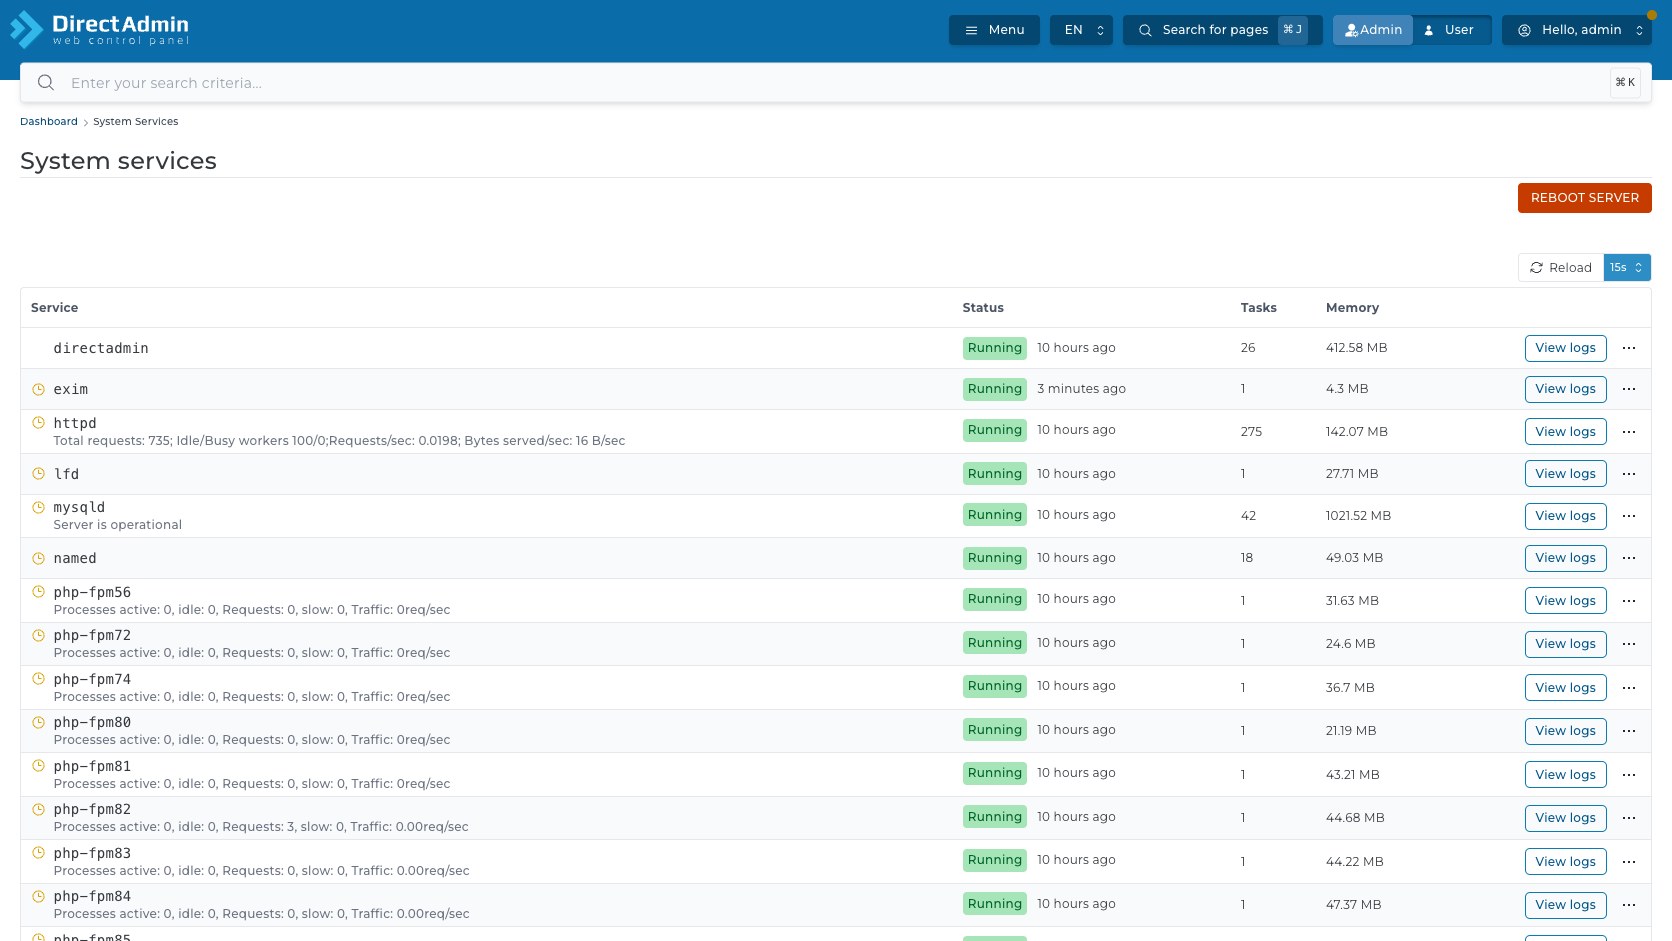Screen dimensions: 1672x941
Task: Click the clock icon beside exim
Action: coord(38,389)
